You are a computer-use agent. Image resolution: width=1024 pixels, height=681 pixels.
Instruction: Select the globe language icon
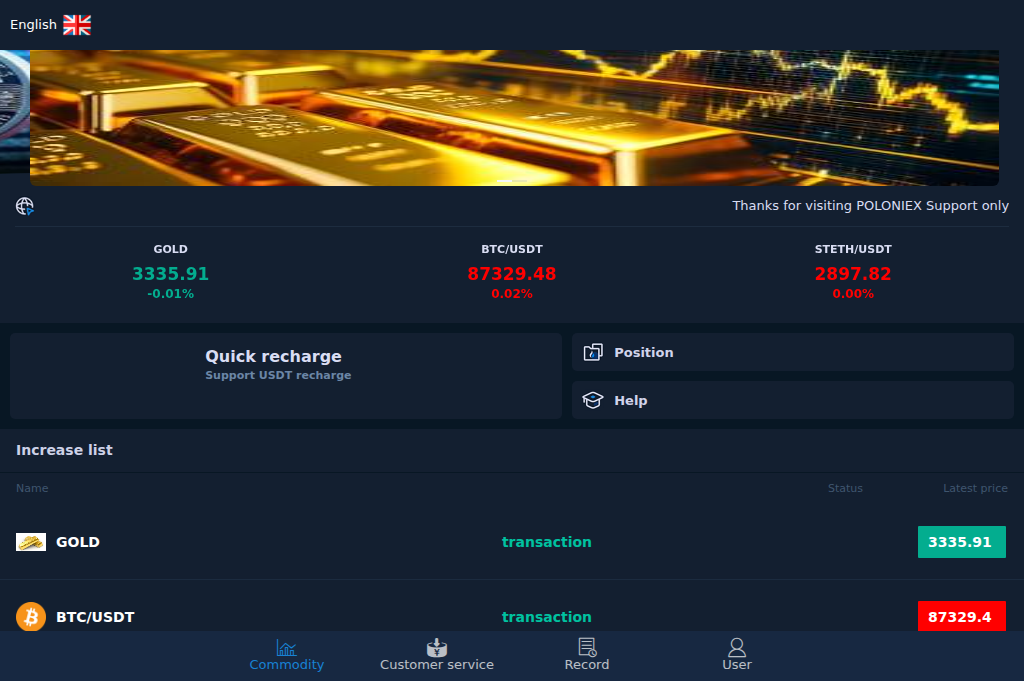point(25,206)
